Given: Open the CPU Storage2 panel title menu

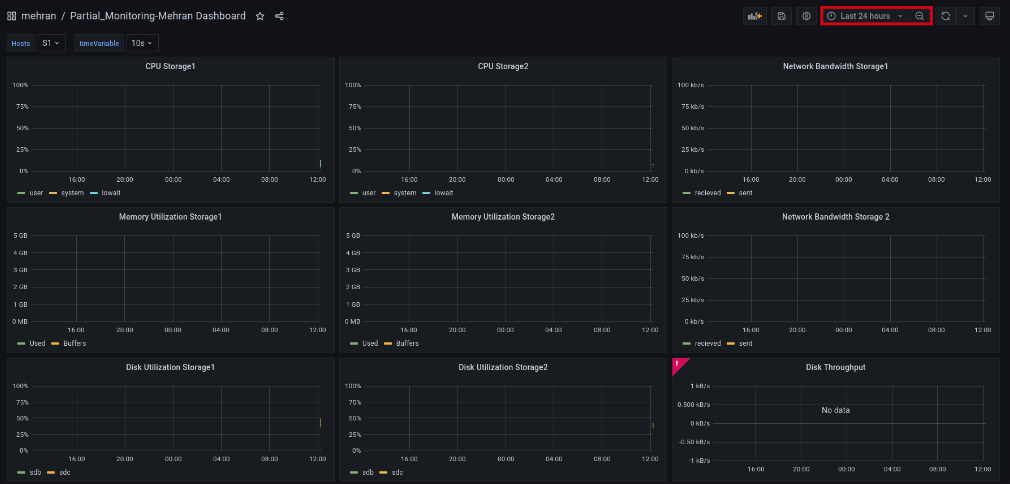Looking at the screenshot, I should coord(503,66).
